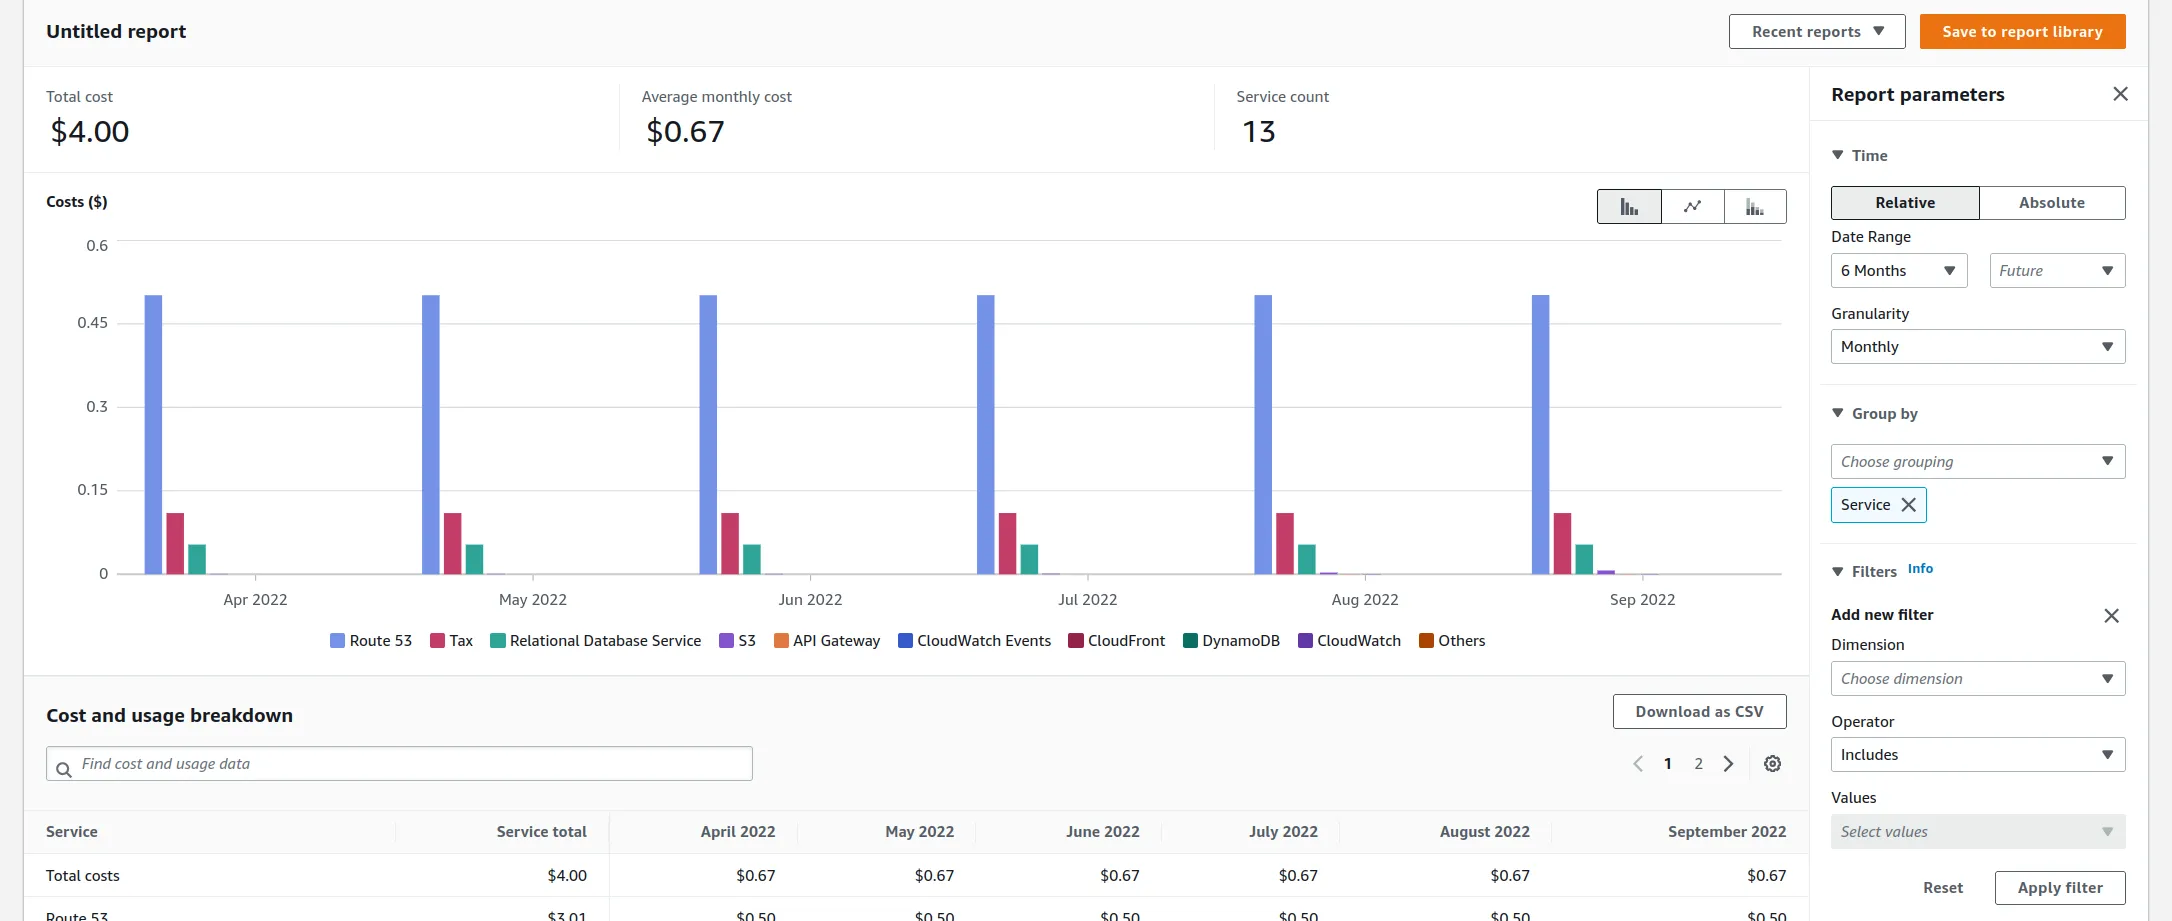Close the Report parameters panel

point(2120,94)
